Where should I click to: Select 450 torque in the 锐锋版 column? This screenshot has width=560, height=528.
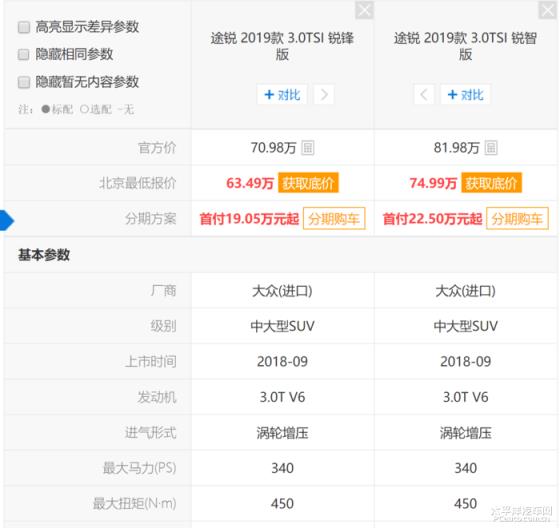(282, 504)
